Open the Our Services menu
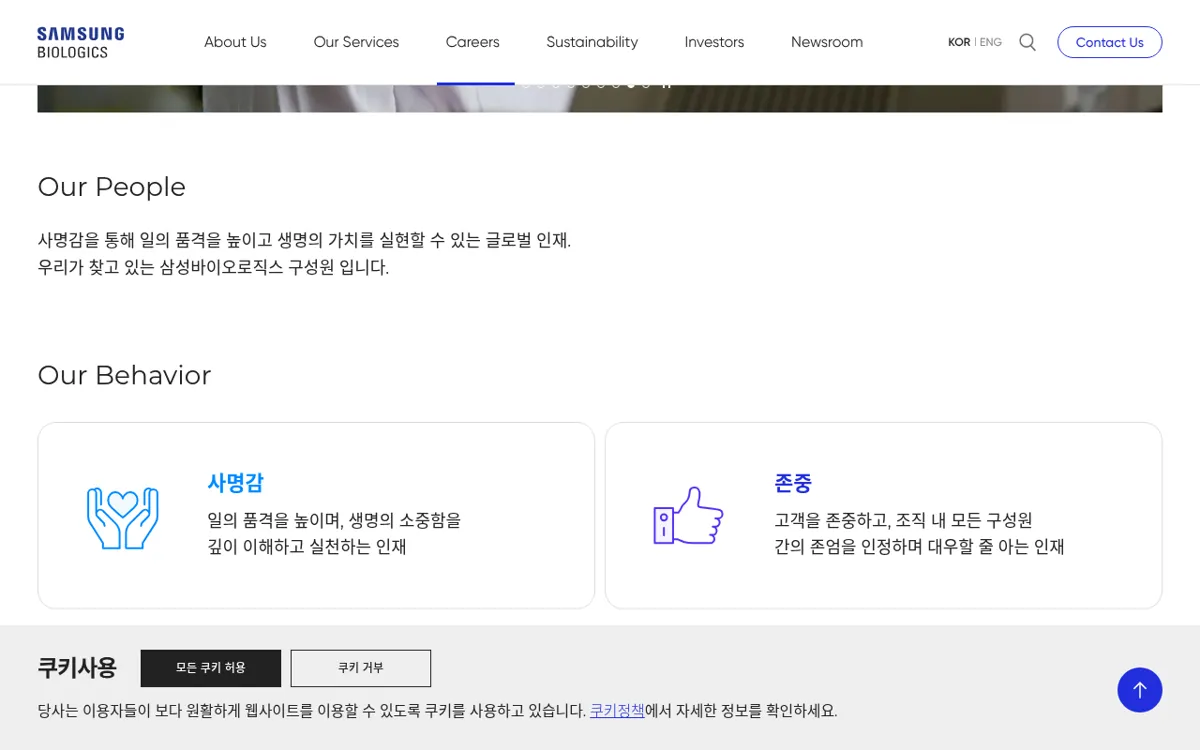The height and width of the screenshot is (750, 1200). coord(356,42)
